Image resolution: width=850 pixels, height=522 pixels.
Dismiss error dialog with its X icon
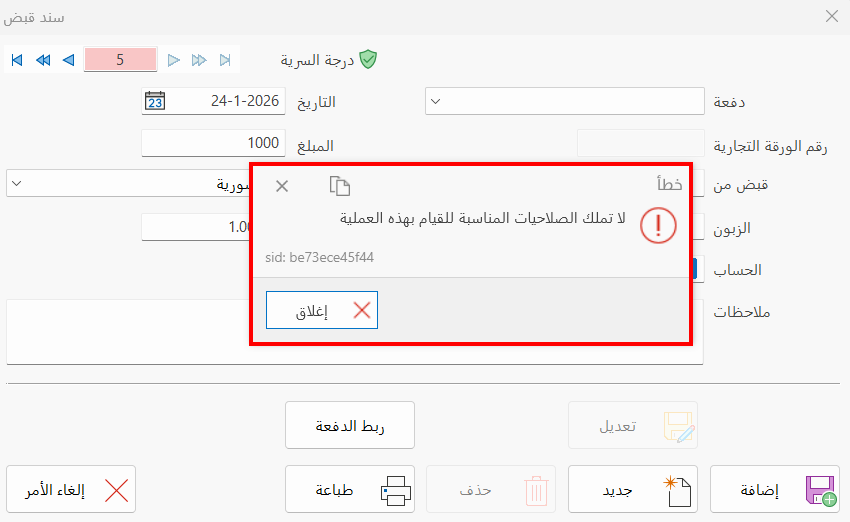[x=282, y=186]
